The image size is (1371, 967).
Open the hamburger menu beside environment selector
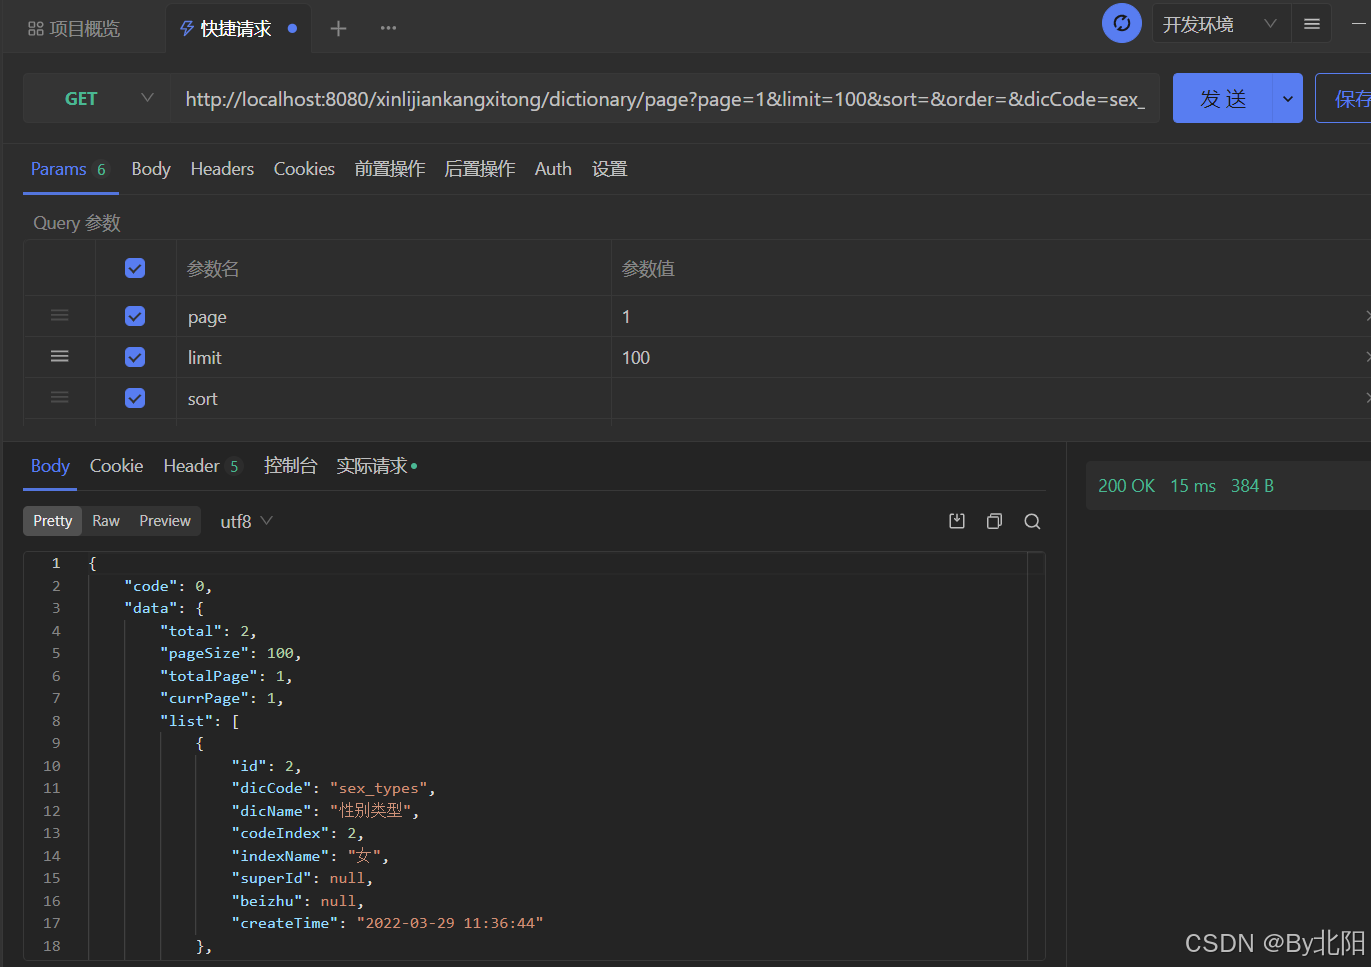coord(1312,24)
